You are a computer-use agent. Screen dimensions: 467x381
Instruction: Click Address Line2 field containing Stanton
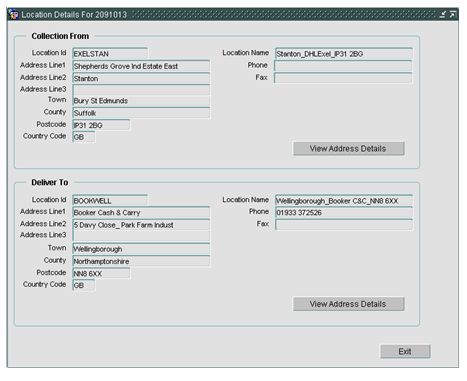pos(141,78)
